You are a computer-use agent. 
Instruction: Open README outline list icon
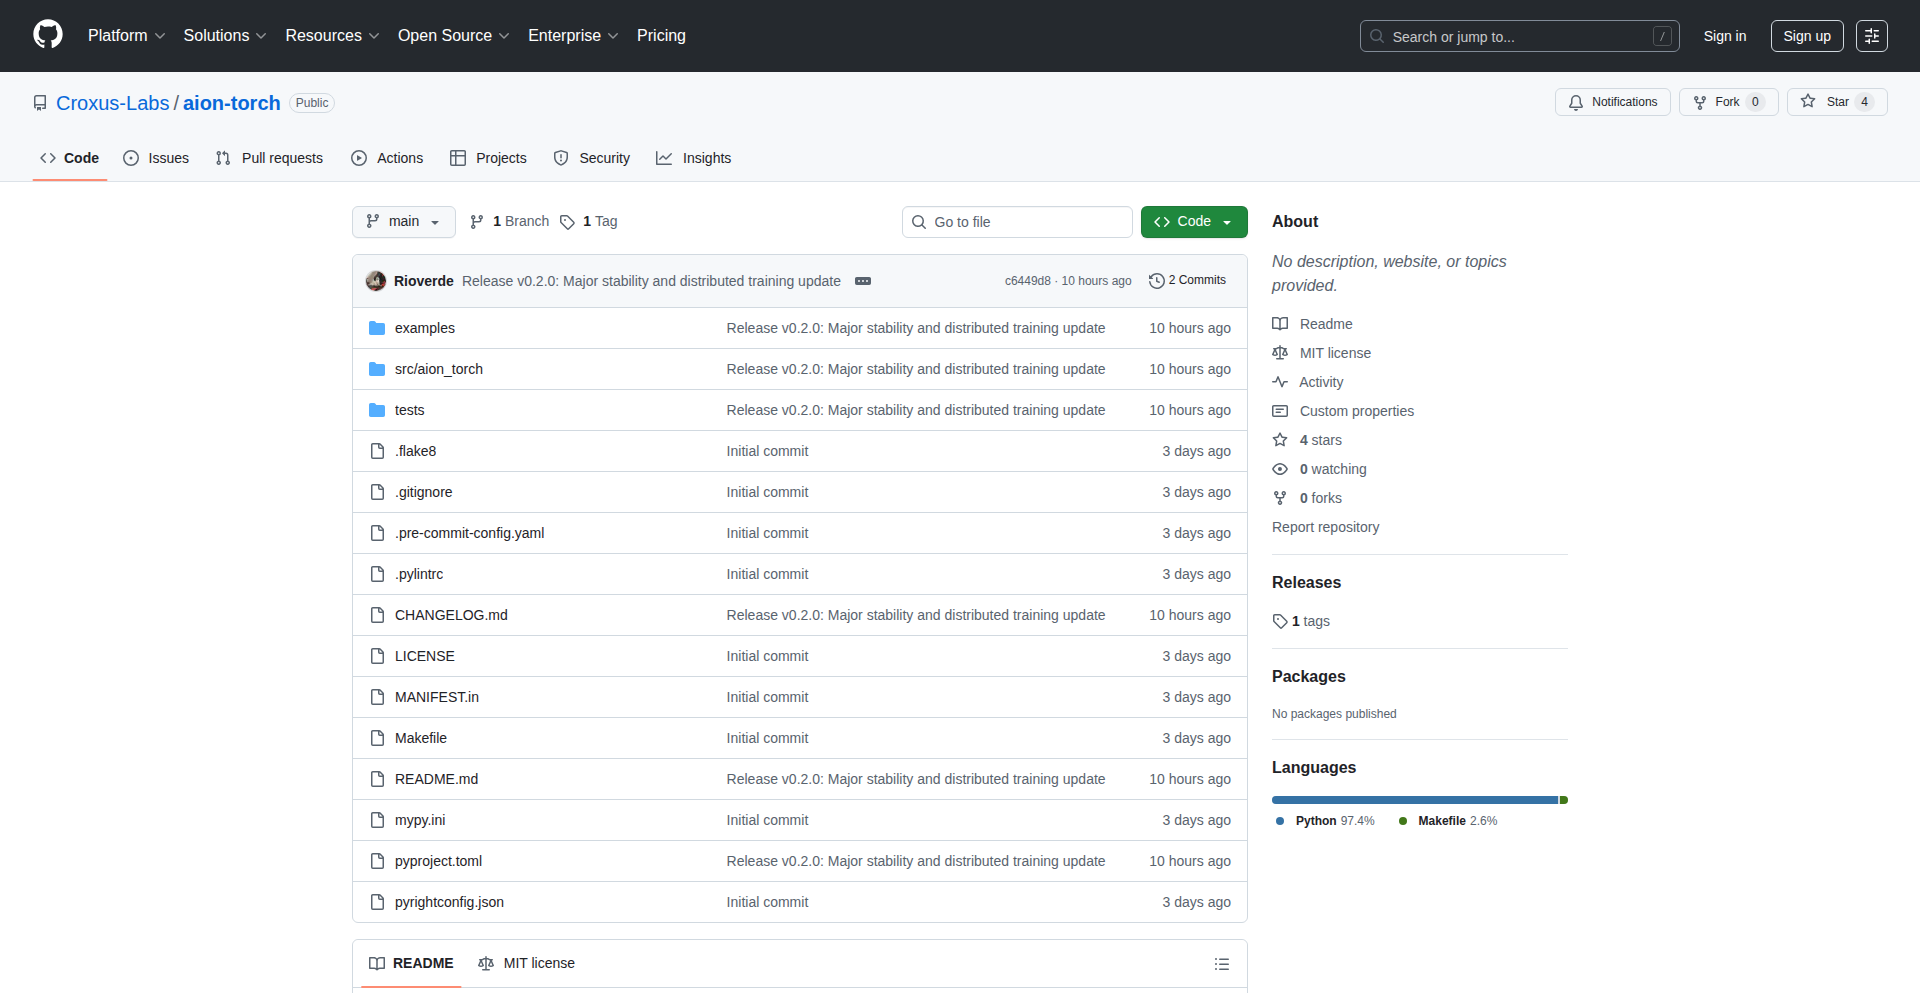click(x=1221, y=964)
